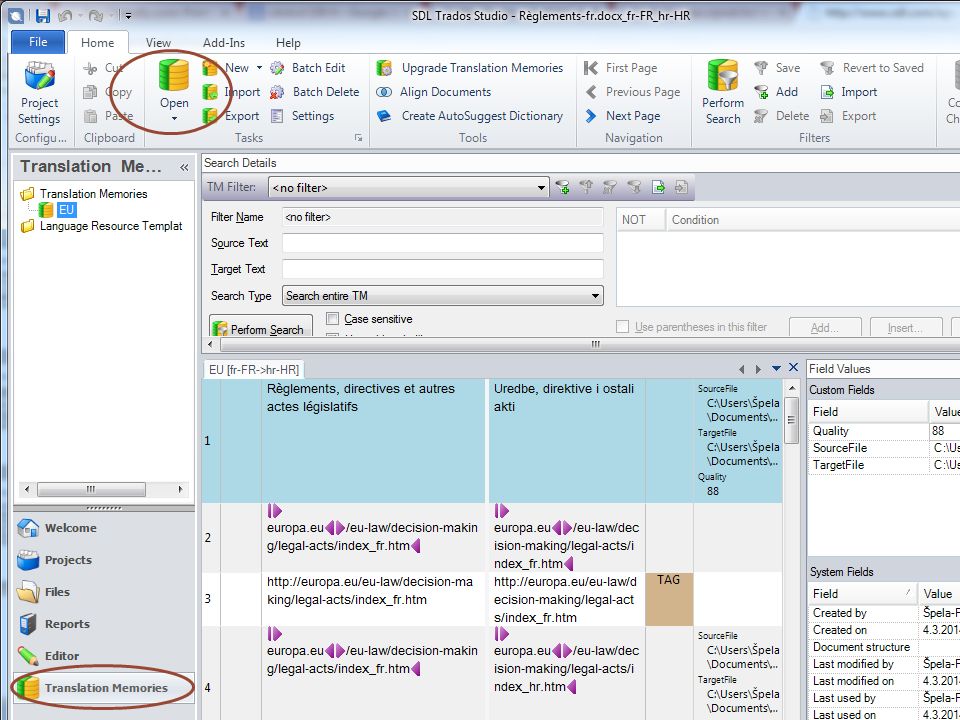Image resolution: width=960 pixels, height=720 pixels.
Task: Click Import in the Filters group
Action: click(x=849, y=92)
